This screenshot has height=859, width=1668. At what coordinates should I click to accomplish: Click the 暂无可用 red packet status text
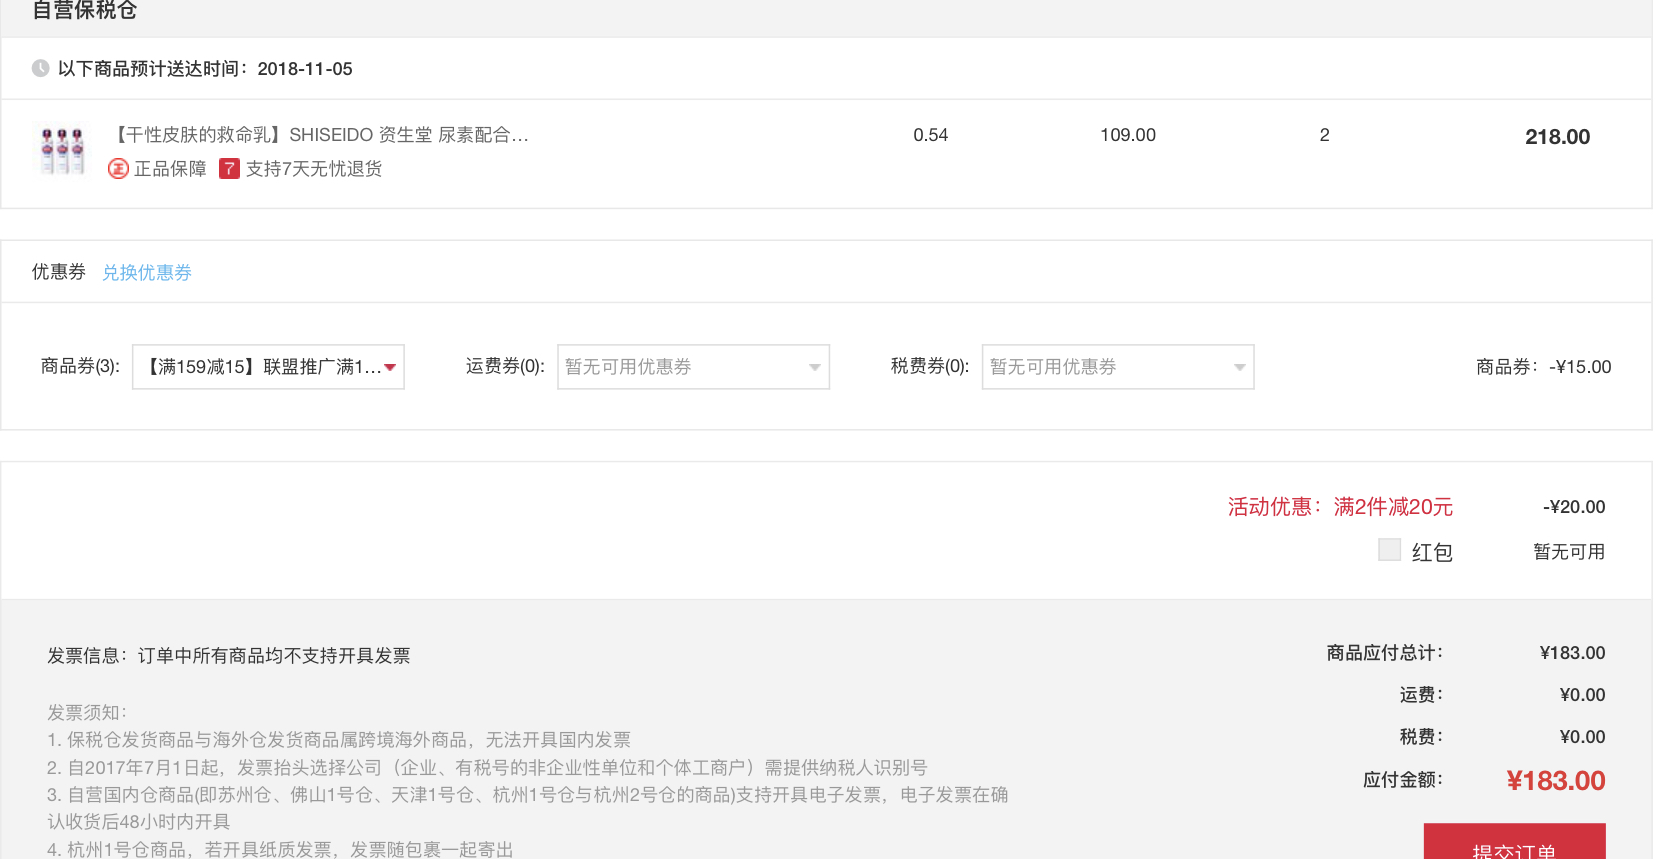(x=1569, y=552)
